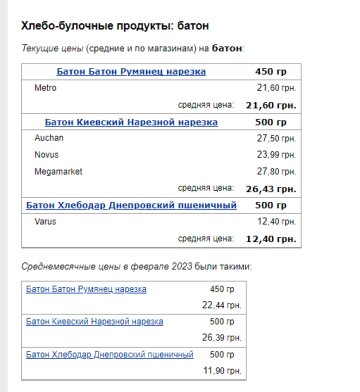Click February price 26,39 грн.
This screenshot has height=392, width=360.
tap(222, 338)
